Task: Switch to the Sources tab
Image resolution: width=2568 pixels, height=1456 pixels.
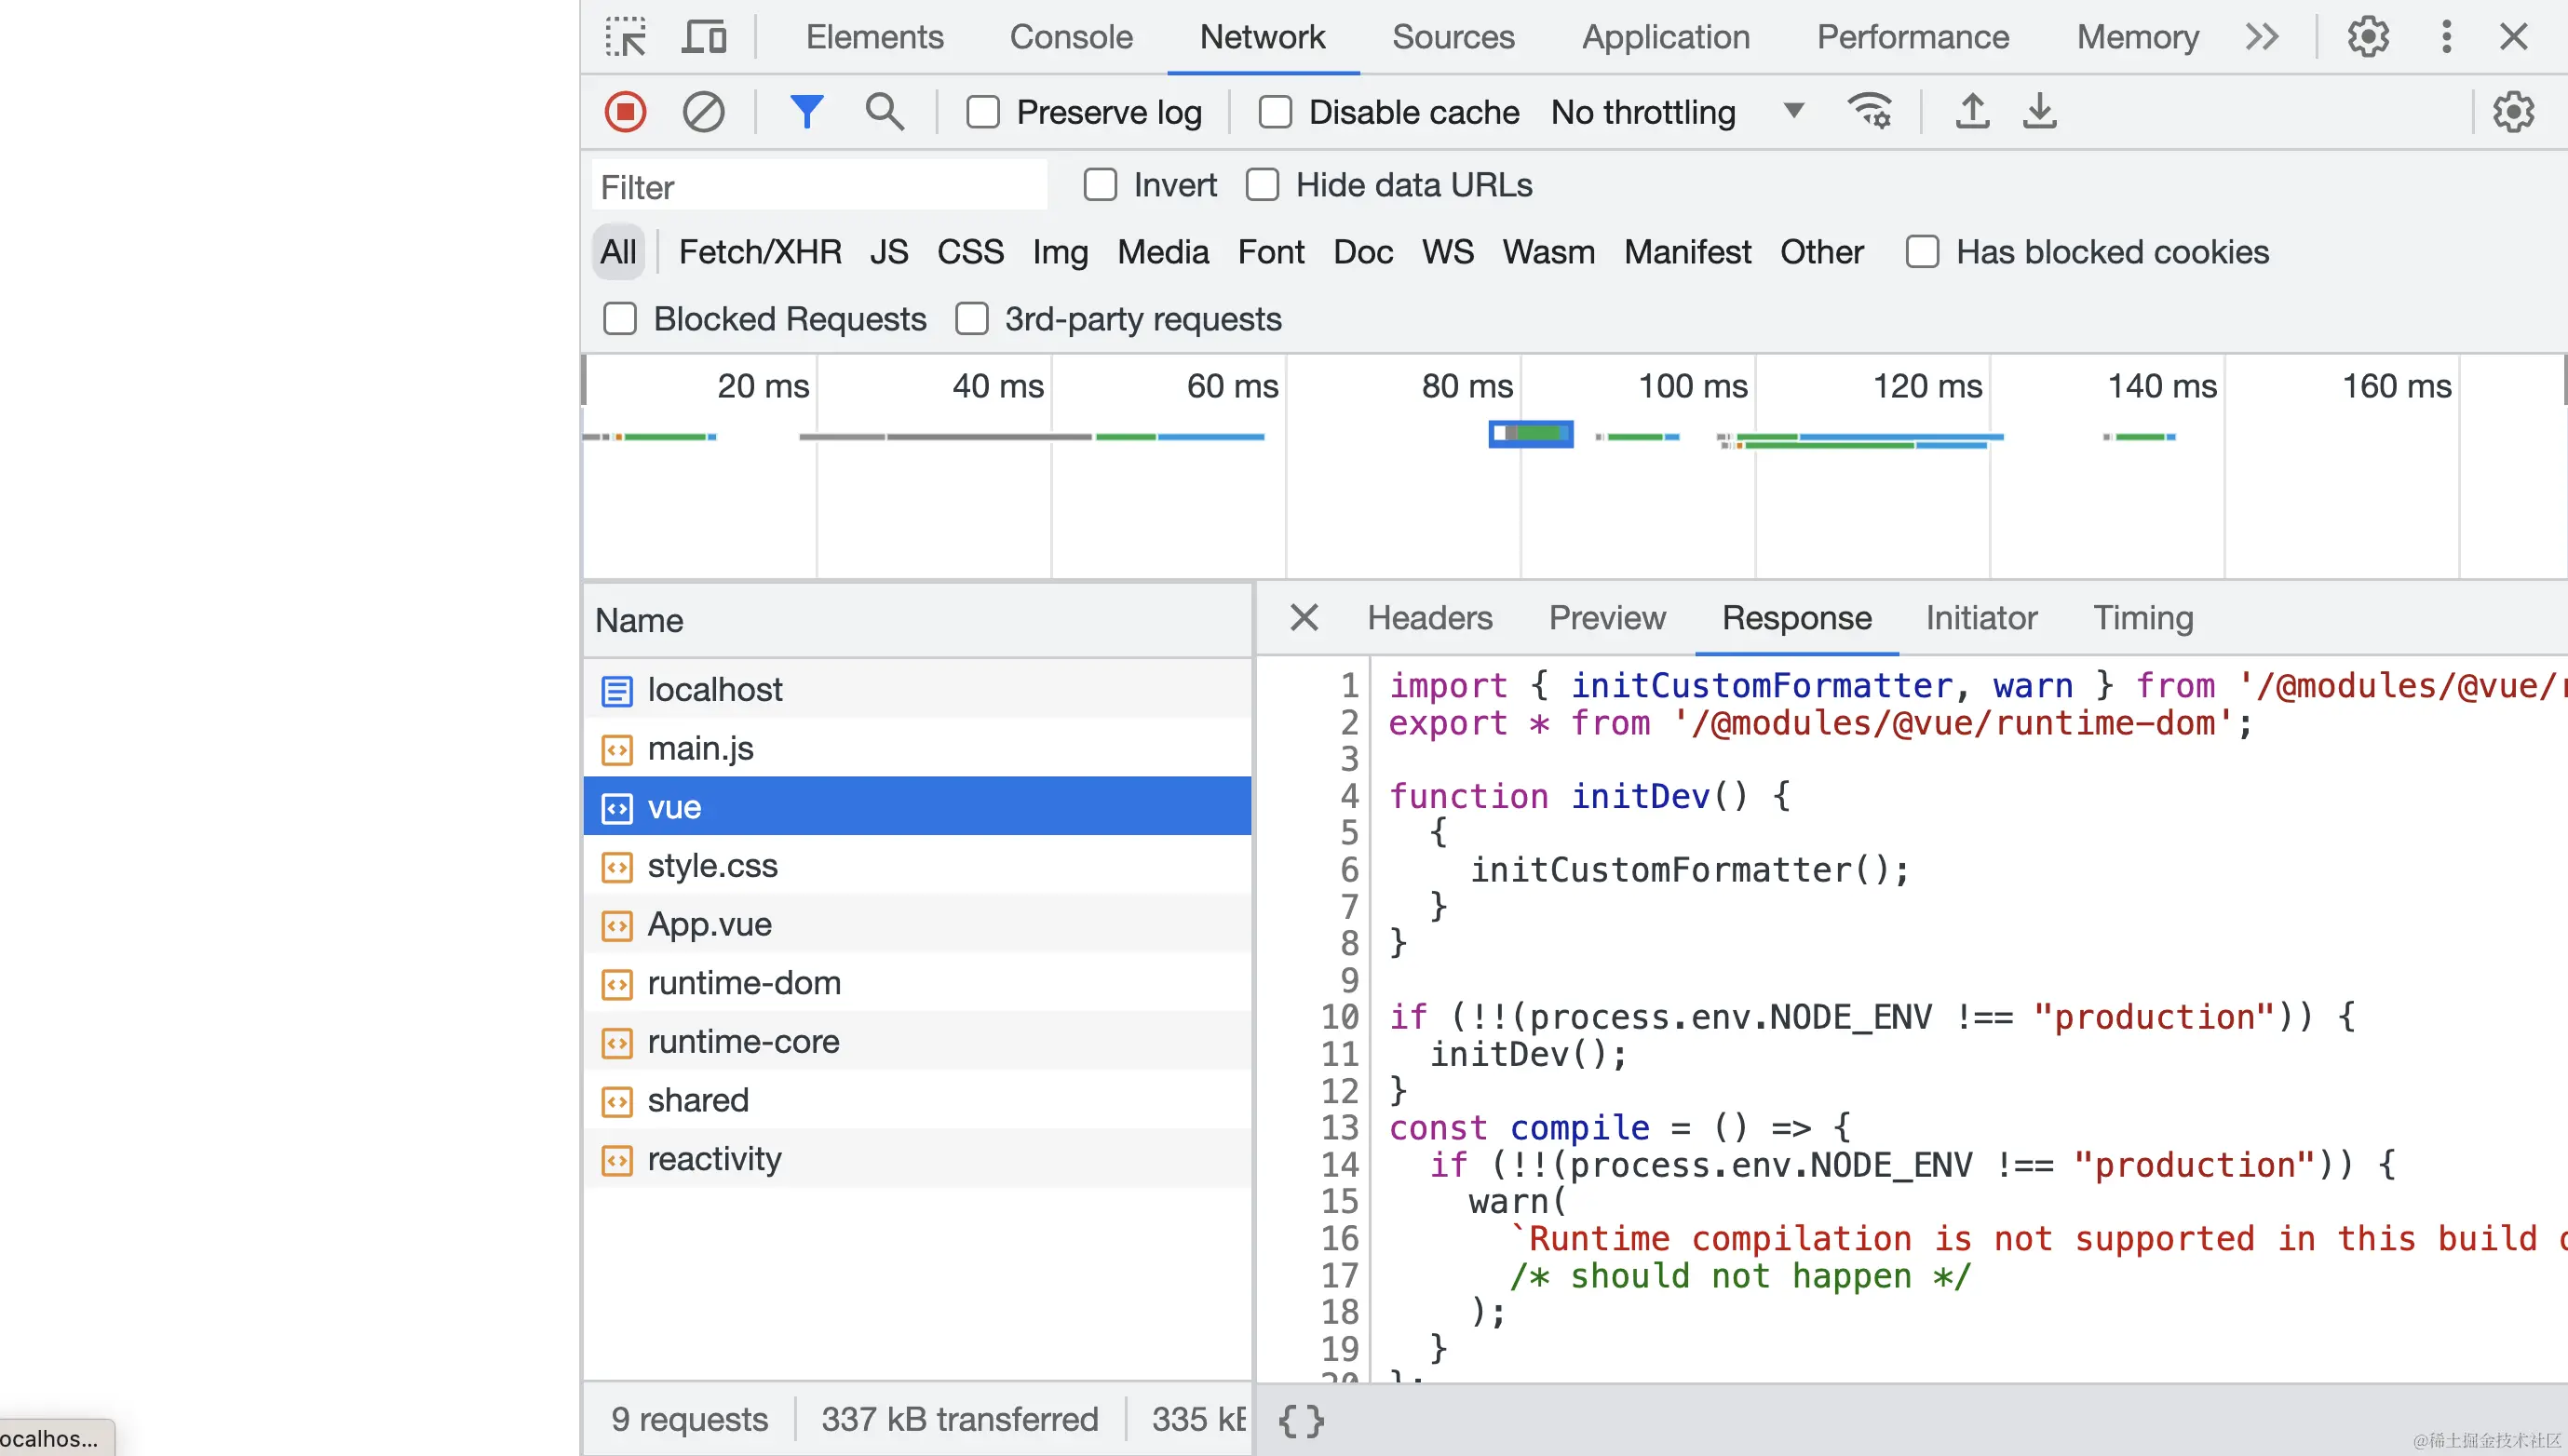Action: coord(1452,37)
